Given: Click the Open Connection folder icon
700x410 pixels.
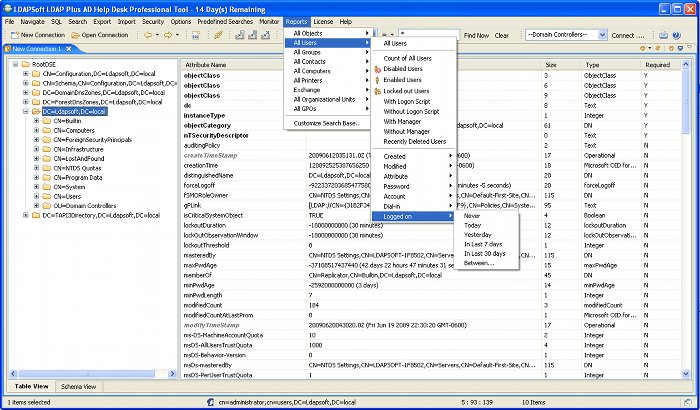Looking at the screenshot, I should pos(74,35).
